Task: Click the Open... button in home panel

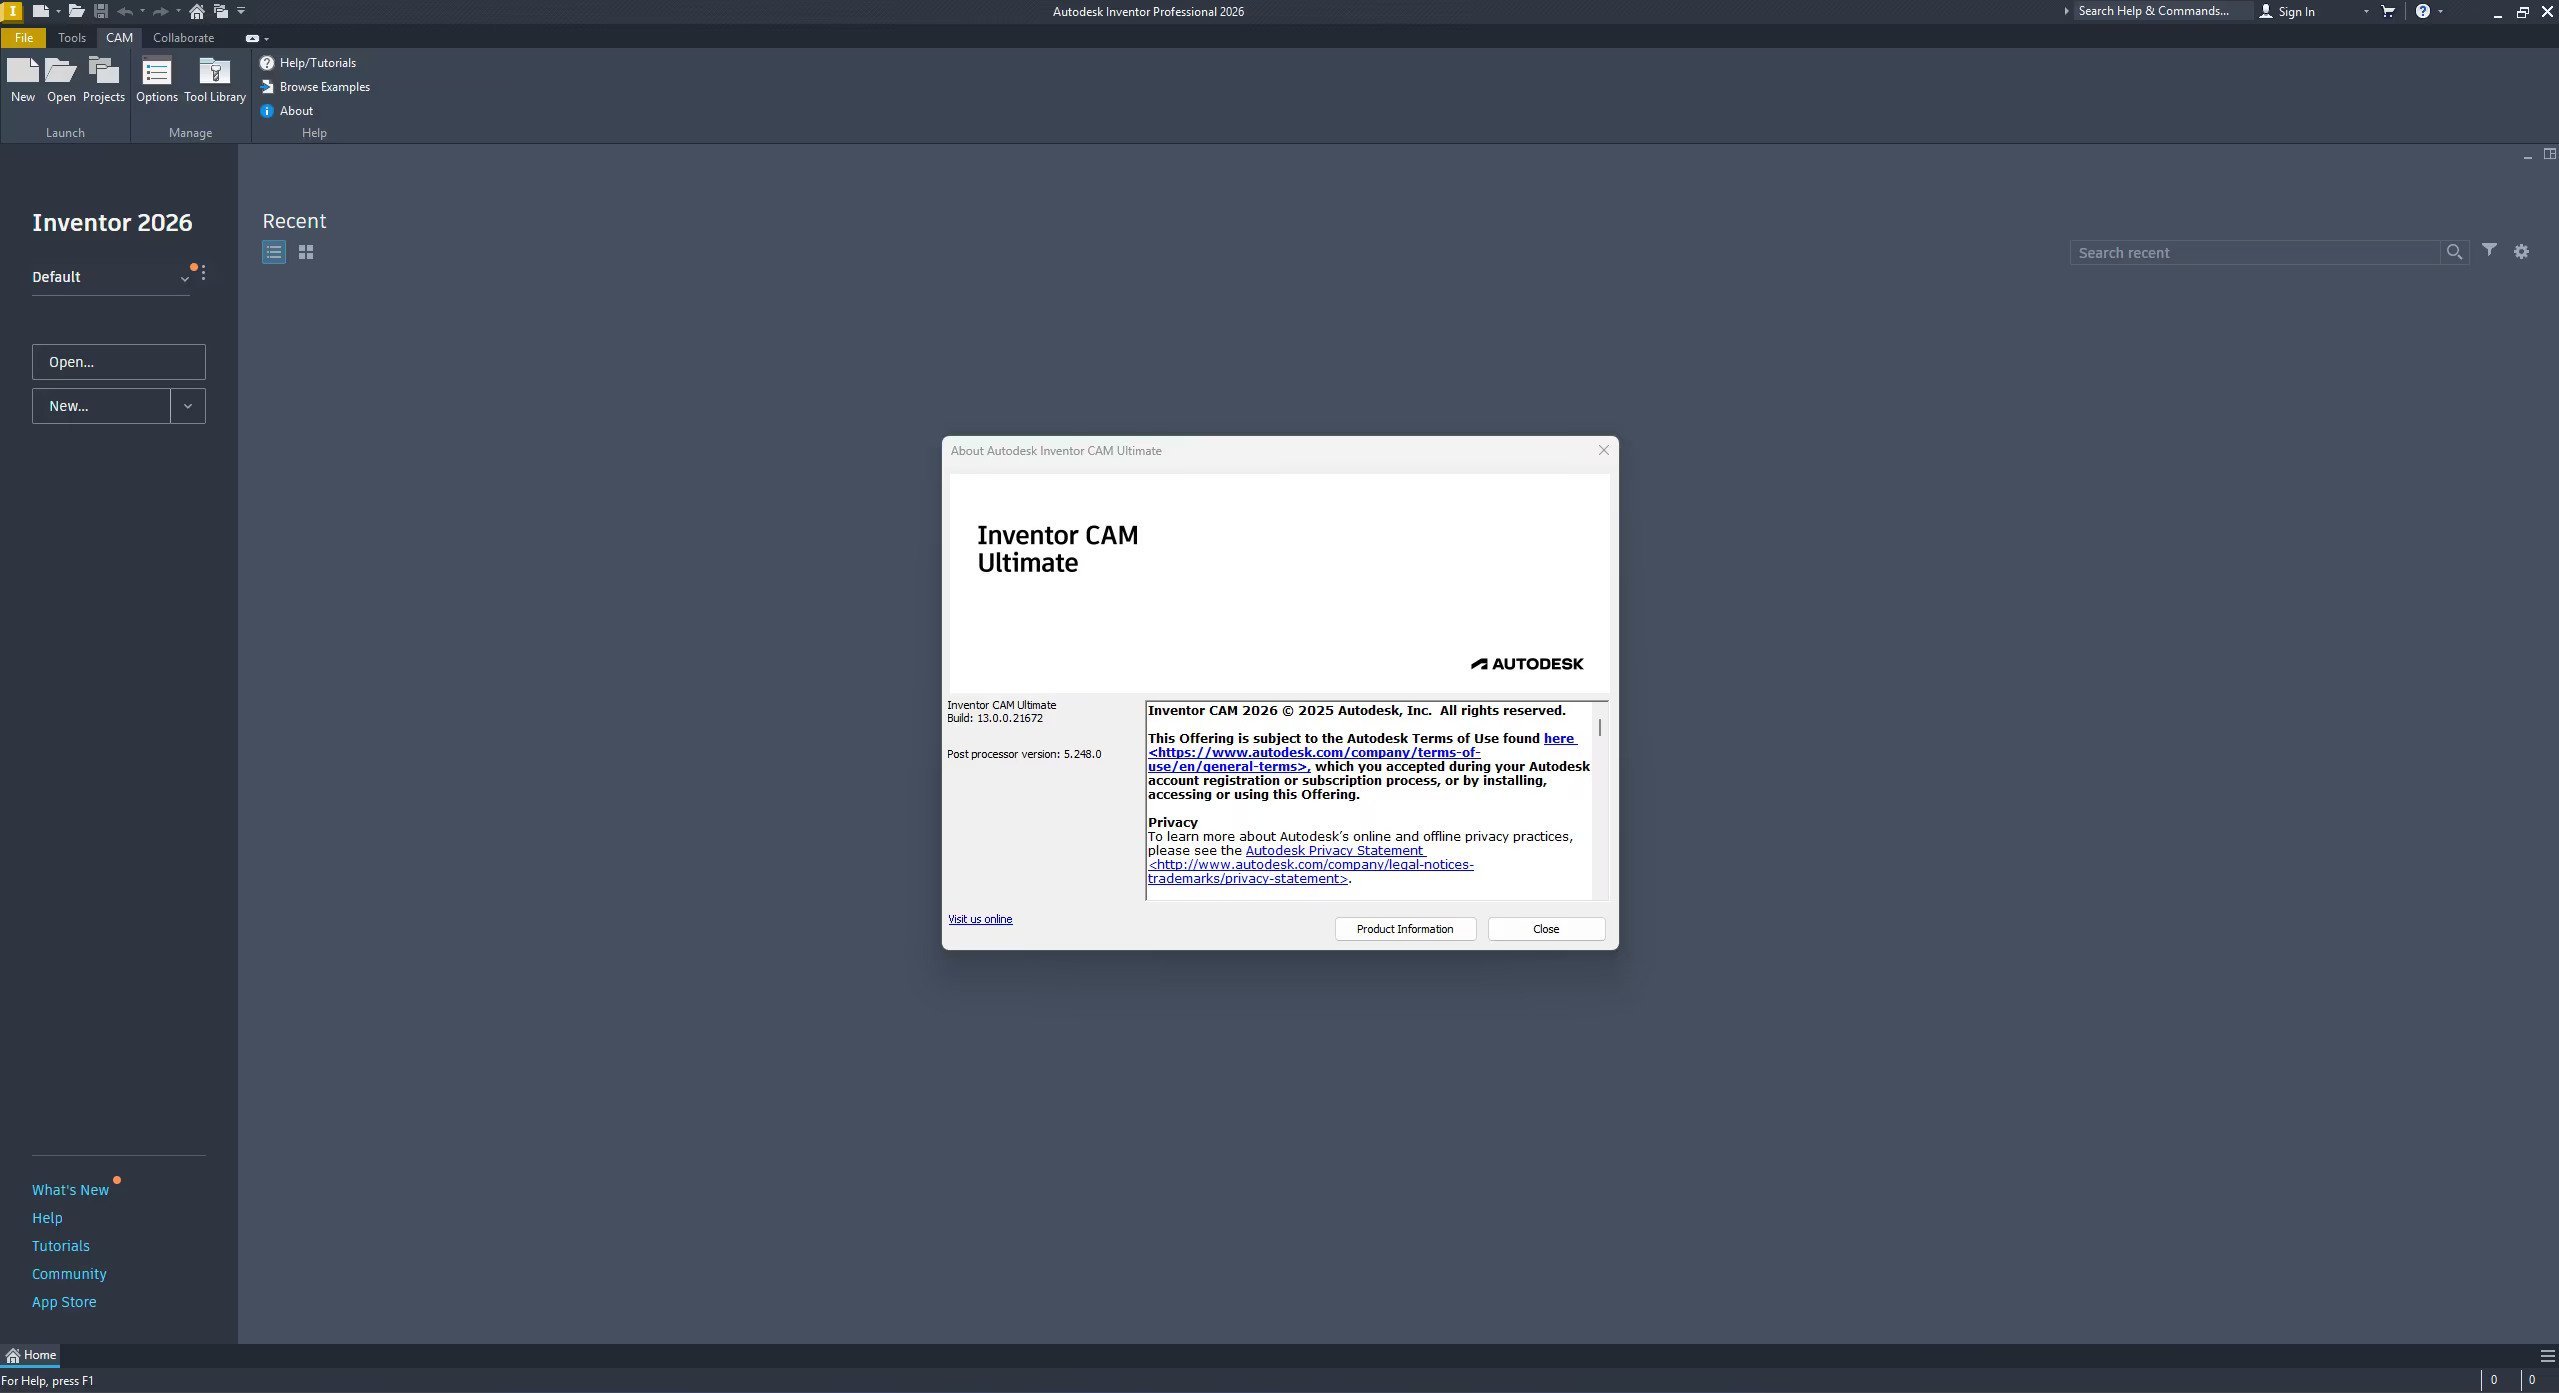Action: [118, 362]
